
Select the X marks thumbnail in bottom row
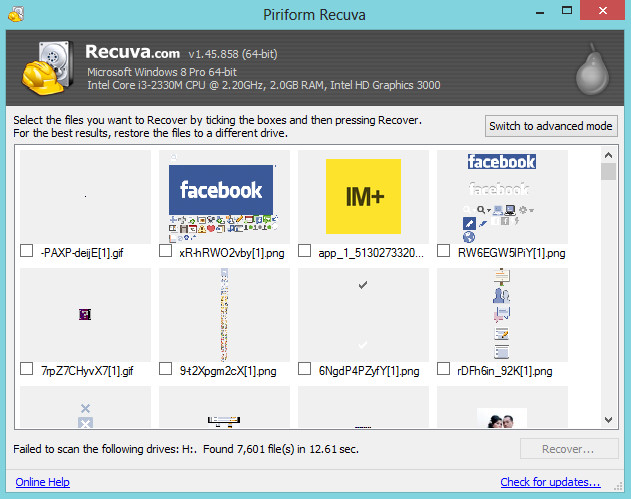coord(85,407)
